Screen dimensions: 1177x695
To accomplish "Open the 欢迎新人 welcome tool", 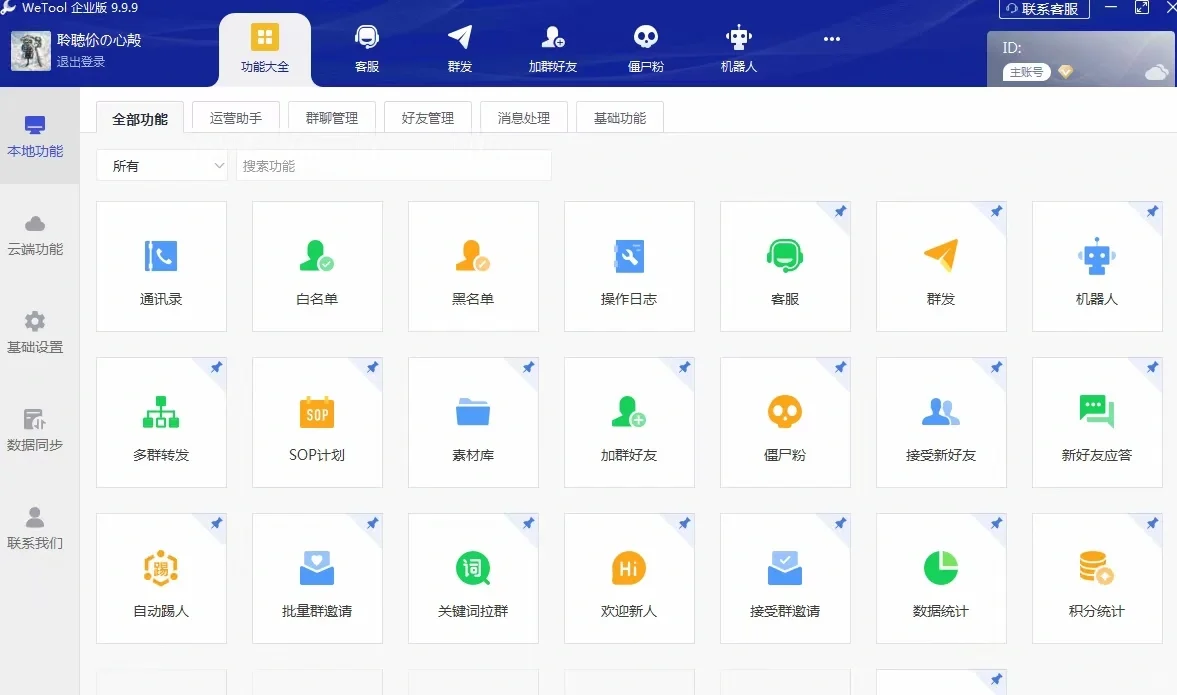I will [629, 578].
